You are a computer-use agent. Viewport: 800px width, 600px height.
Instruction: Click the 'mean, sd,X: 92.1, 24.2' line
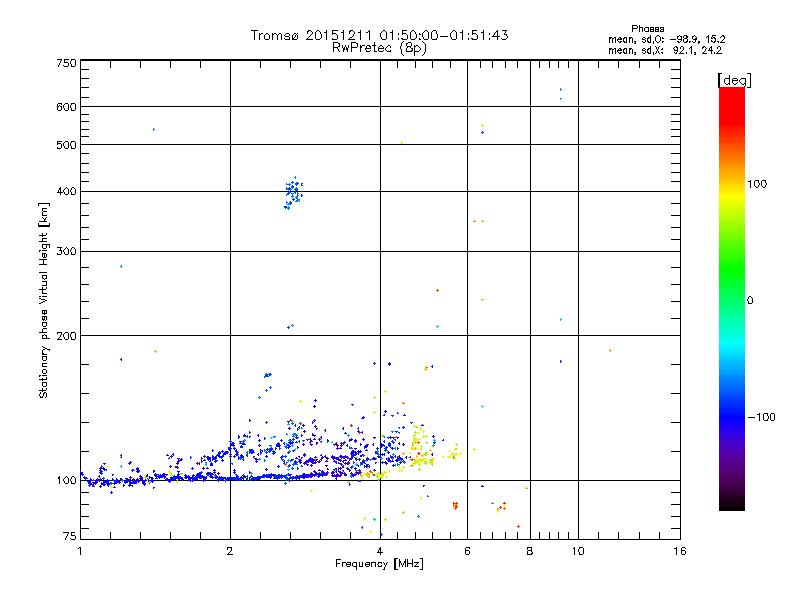click(665, 50)
